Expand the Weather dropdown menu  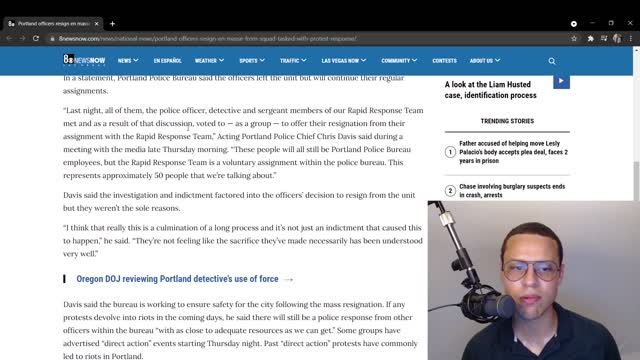tap(209, 60)
